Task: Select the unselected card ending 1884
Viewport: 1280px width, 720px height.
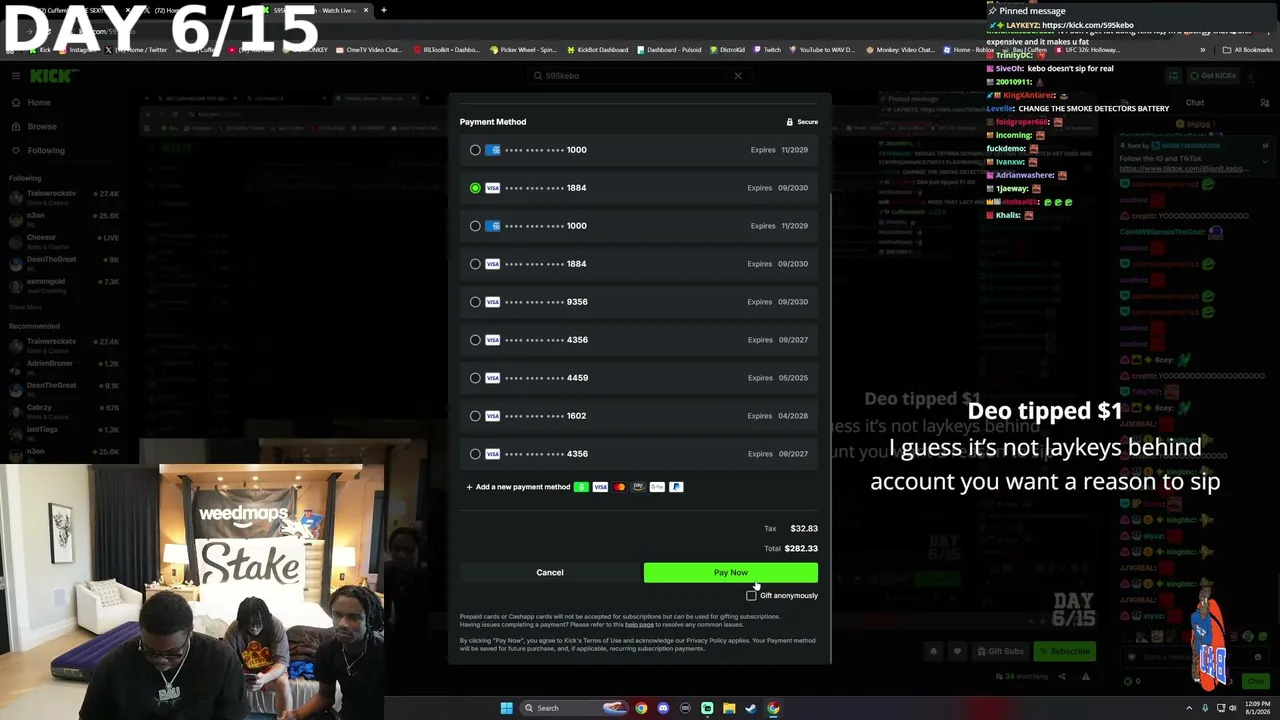Action: coord(639,264)
